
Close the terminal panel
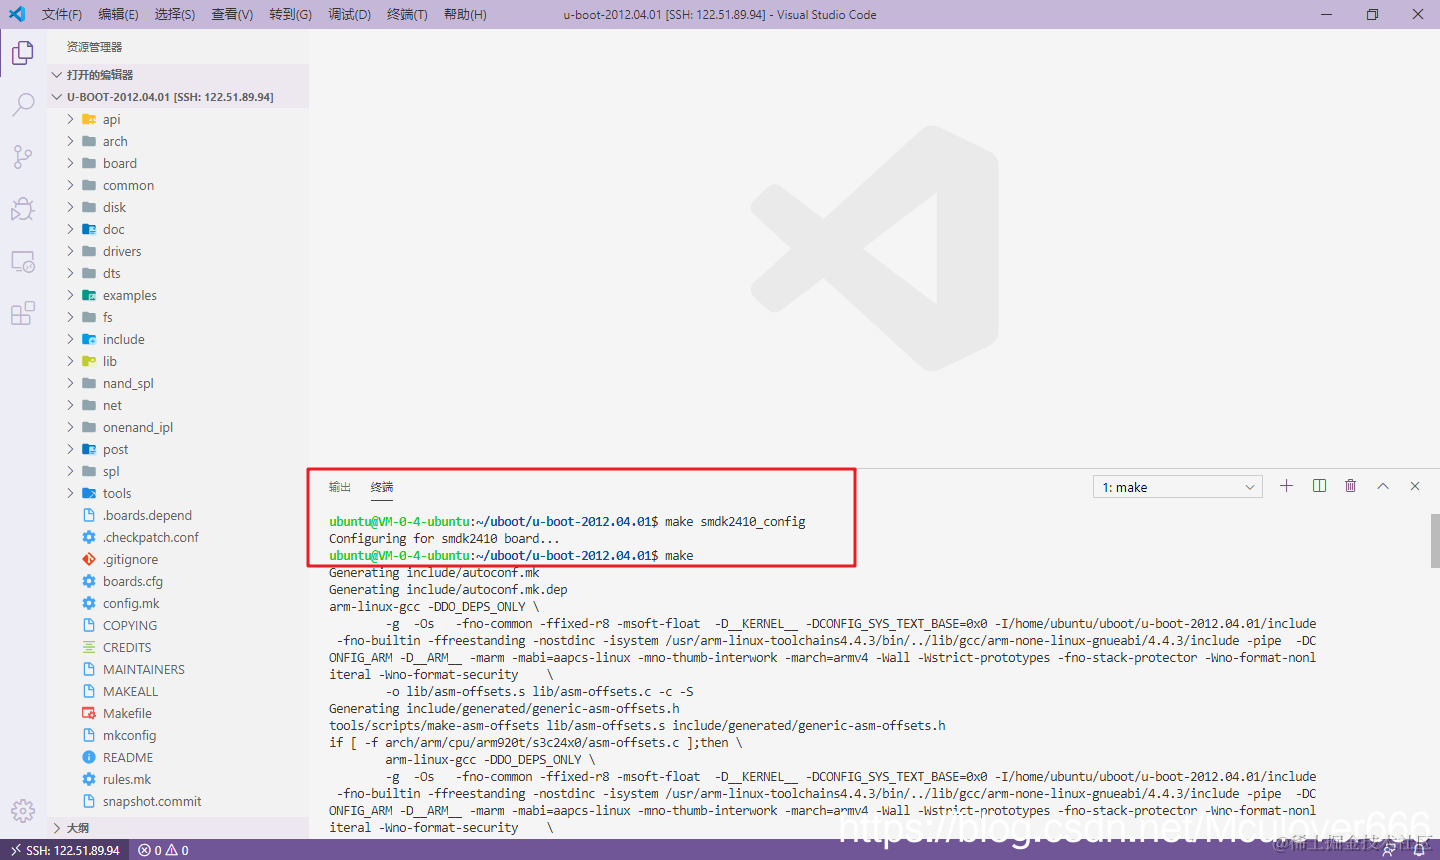1415,486
